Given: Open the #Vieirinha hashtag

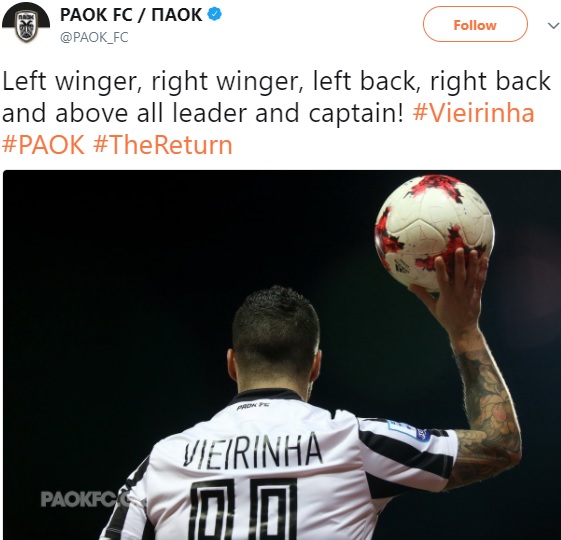Looking at the screenshot, I should pos(473,113).
